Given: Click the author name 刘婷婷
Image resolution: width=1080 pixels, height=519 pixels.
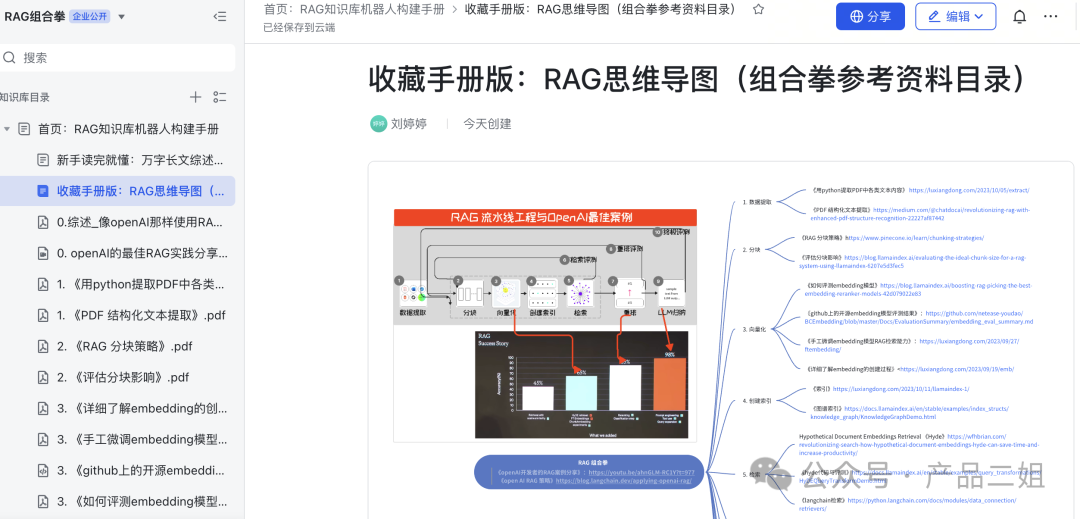Looking at the screenshot, I should [408, 124].
